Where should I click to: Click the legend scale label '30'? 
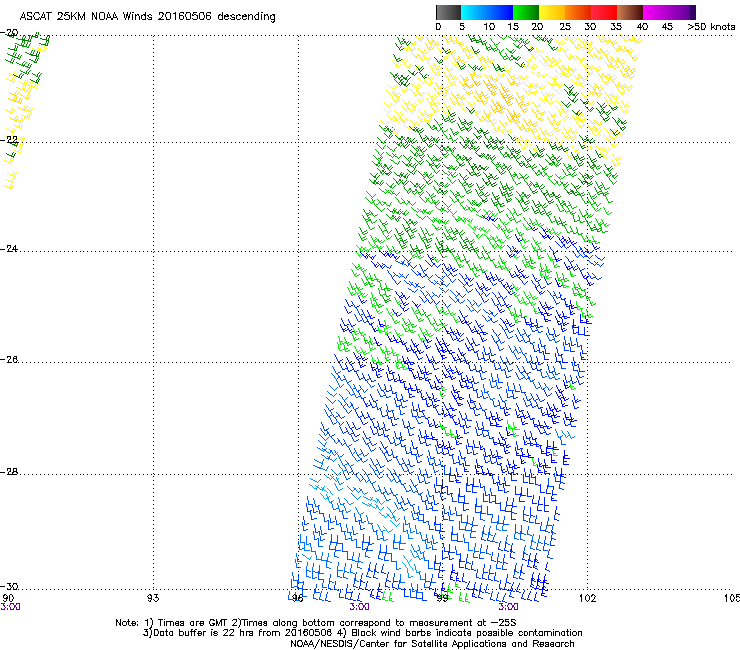coord(590,27)
